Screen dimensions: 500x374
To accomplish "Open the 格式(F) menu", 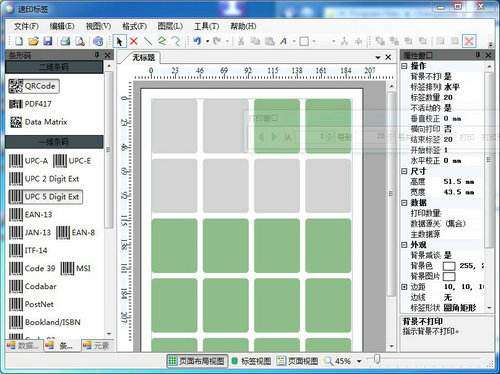I will click(134, 26).
